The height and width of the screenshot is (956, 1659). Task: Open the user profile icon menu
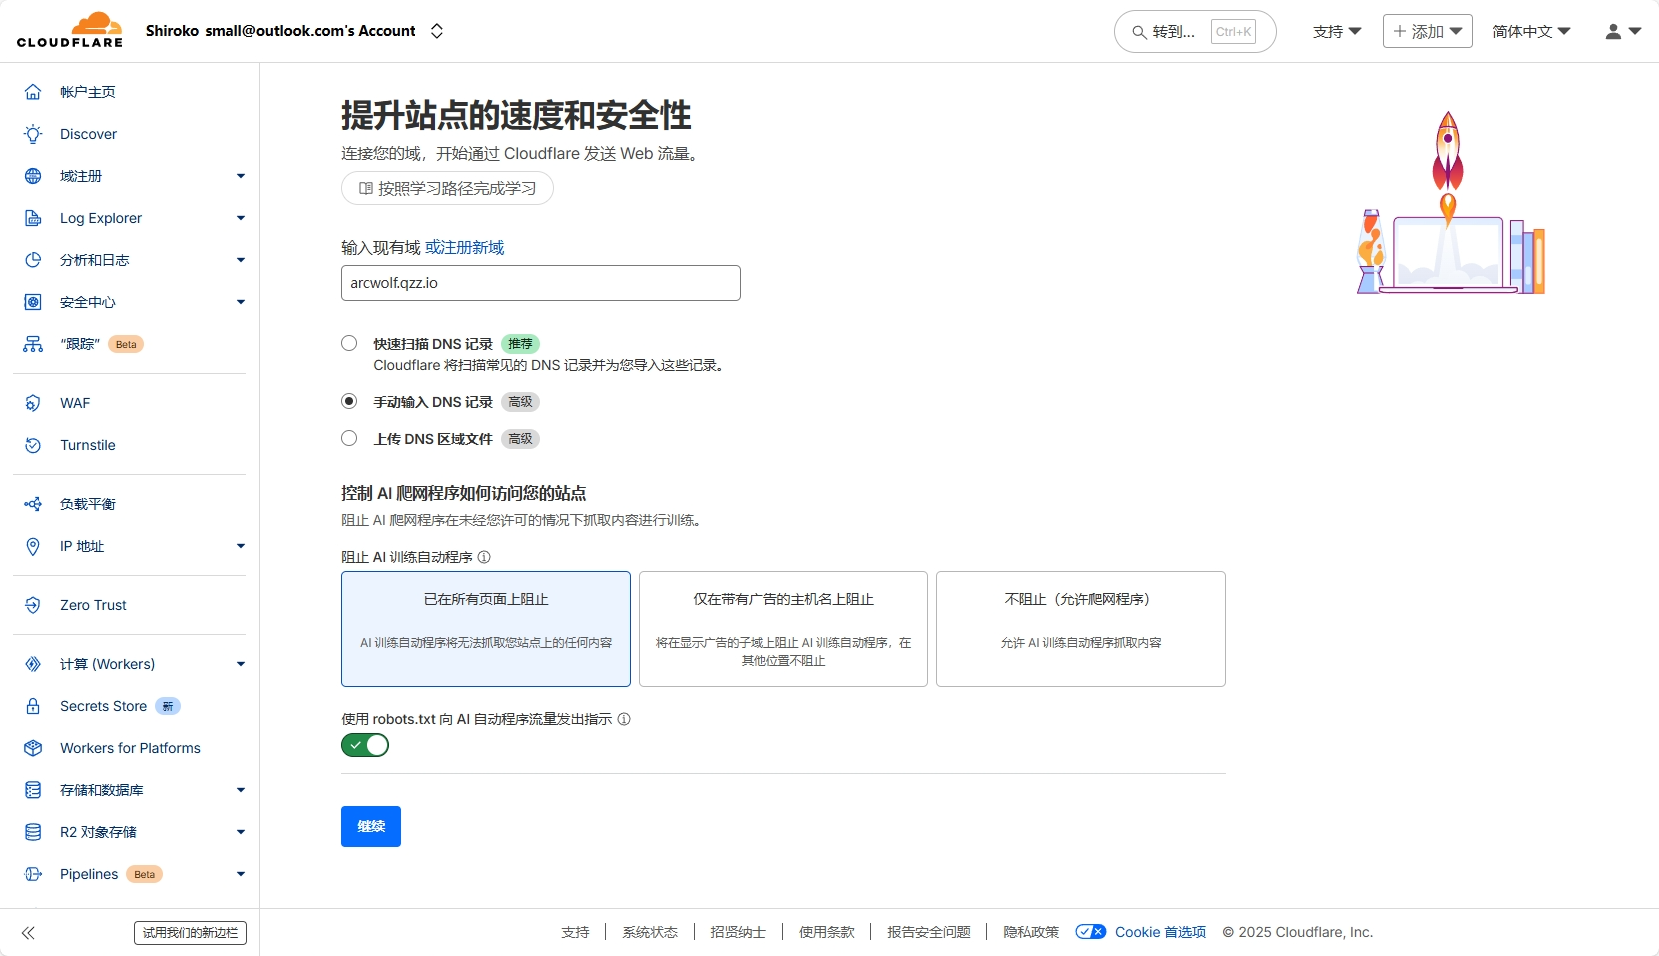(1622, 32)
